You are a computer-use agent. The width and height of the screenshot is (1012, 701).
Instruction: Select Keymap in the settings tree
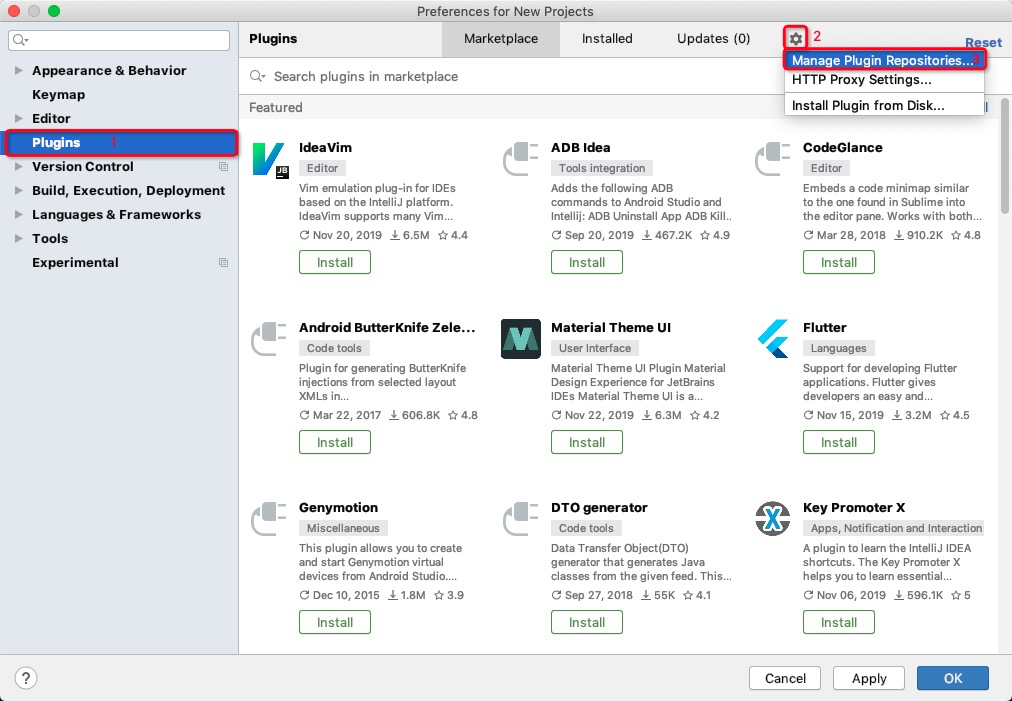[59, 94]
